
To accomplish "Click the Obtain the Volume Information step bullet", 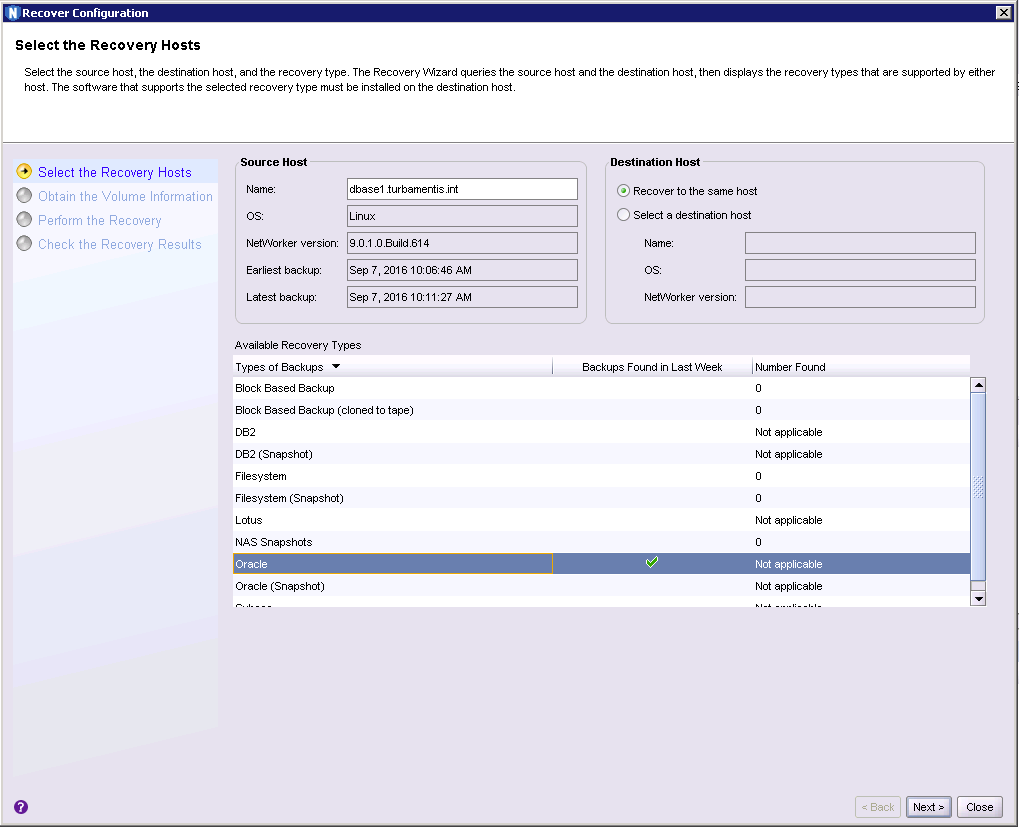I will [25, 196].
